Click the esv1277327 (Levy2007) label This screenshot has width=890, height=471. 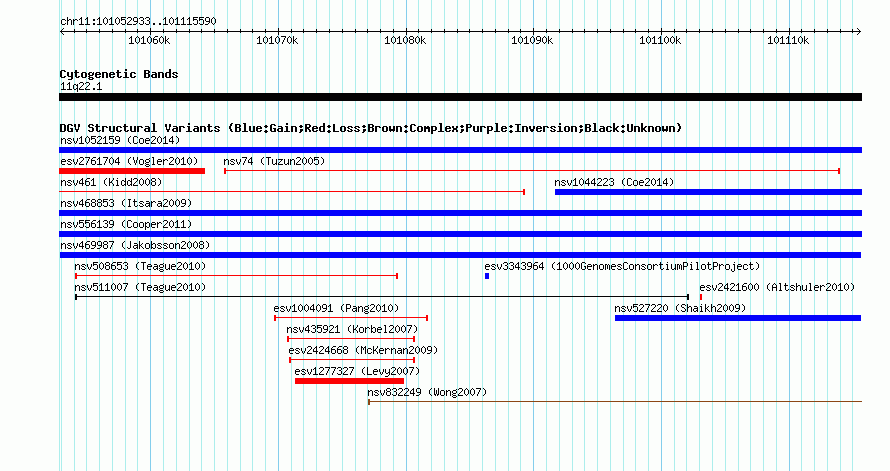(x=357, y=371)
